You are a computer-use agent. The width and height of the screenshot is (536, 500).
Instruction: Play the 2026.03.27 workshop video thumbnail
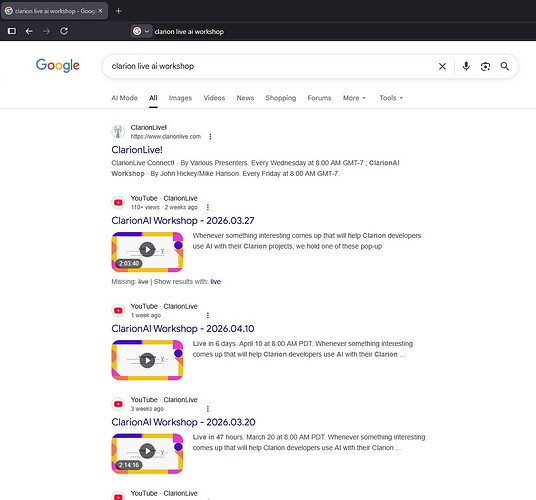point(147,252)
